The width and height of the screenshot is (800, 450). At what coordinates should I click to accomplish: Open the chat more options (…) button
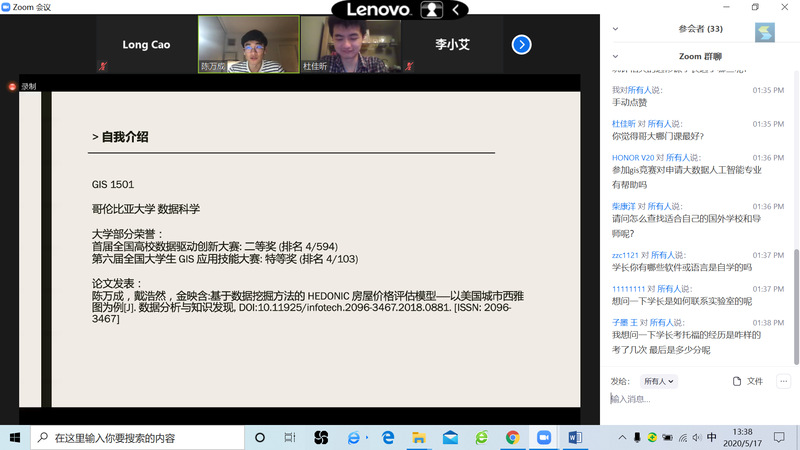point(783,381)
